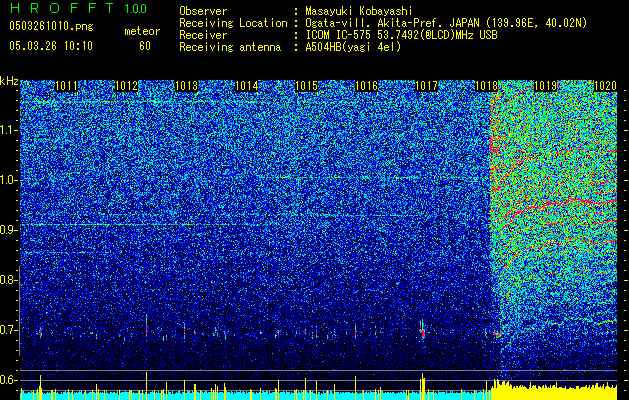Click the 1.1 frequency axis label
The image size is (629, 400).
click(x=9, y=130)
